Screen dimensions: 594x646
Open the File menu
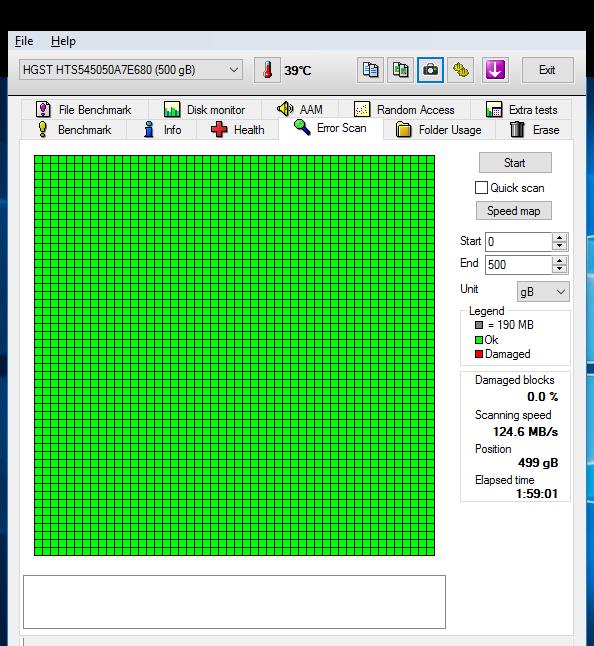[x=24, y=41]
